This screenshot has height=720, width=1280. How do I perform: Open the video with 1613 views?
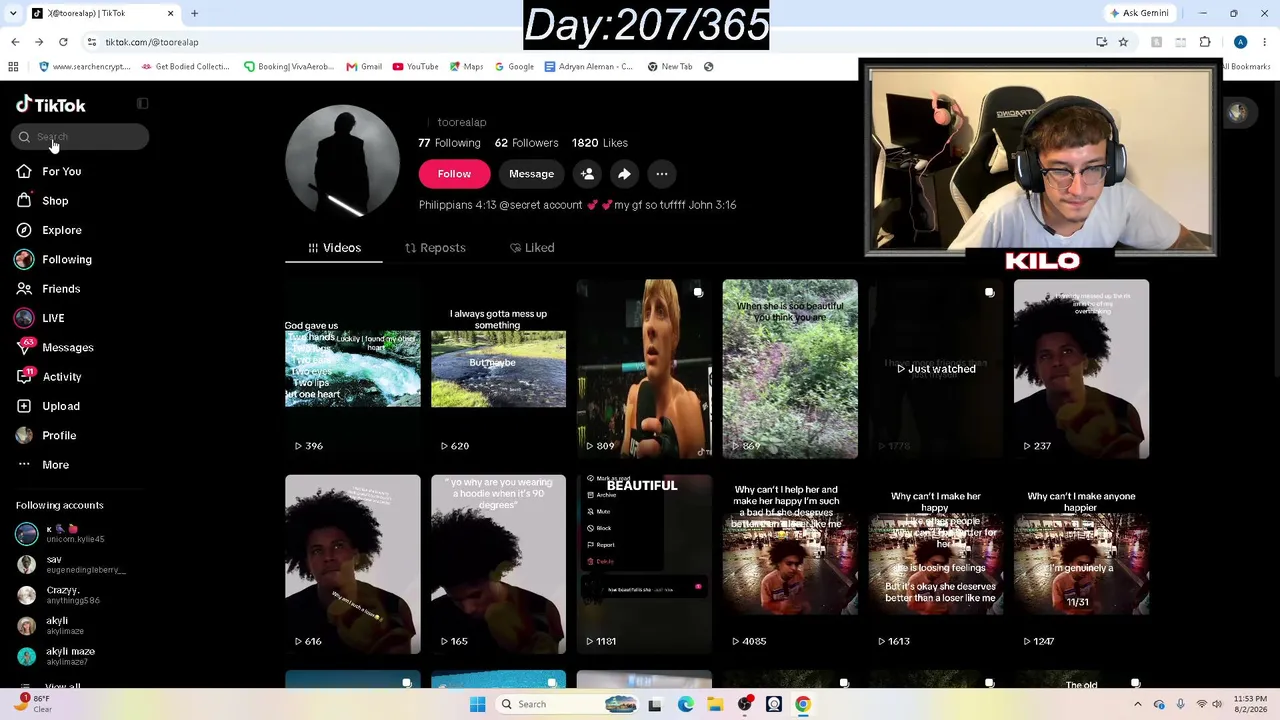click(x=936, y=565)
